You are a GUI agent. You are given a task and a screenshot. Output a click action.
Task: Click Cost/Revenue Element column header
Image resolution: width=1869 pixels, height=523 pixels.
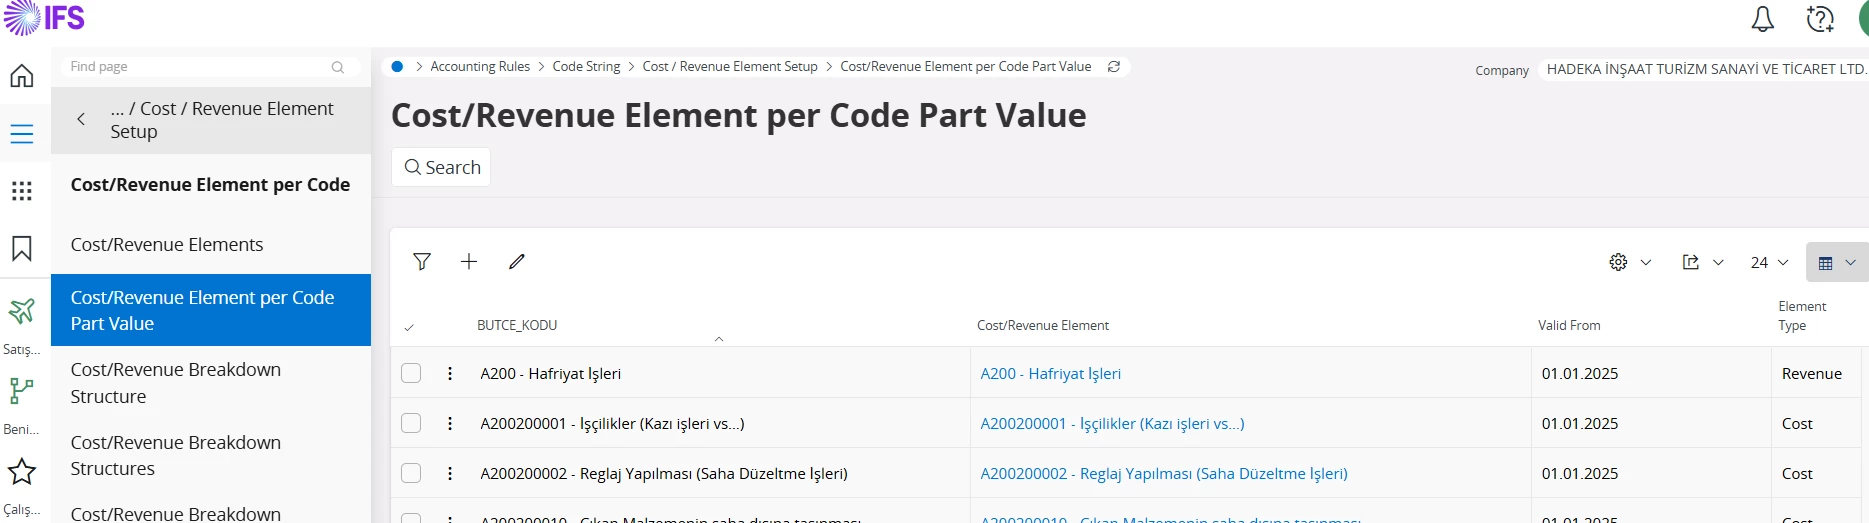pyautogui.click(x=1043, y=325)
